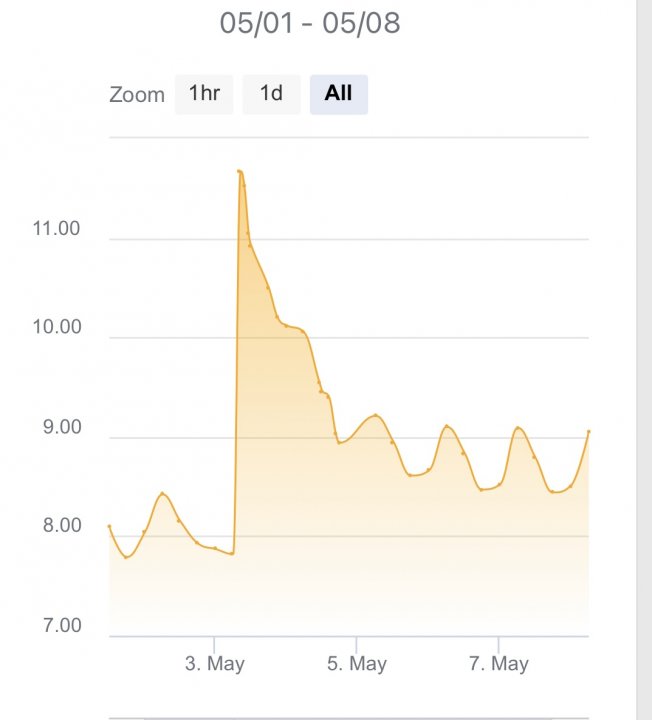Click the curve peak just right of 5. May
The height and width of the screenshot is (720, 652).
click(375, 415)
